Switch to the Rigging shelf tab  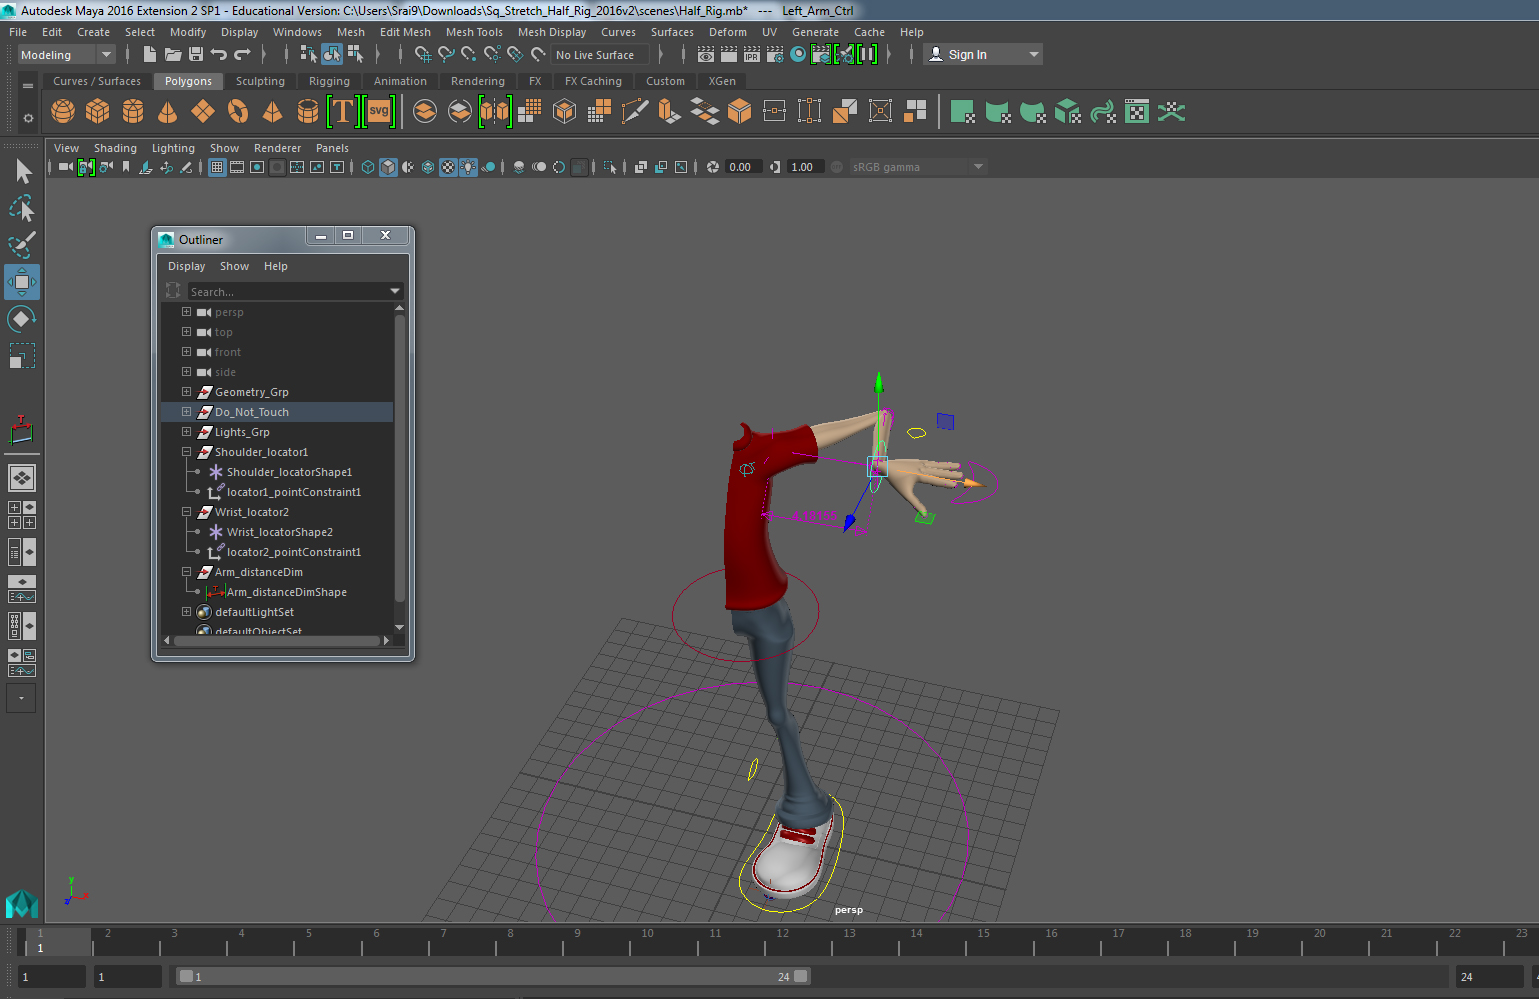pyautogui.click(x=329, y=81)
